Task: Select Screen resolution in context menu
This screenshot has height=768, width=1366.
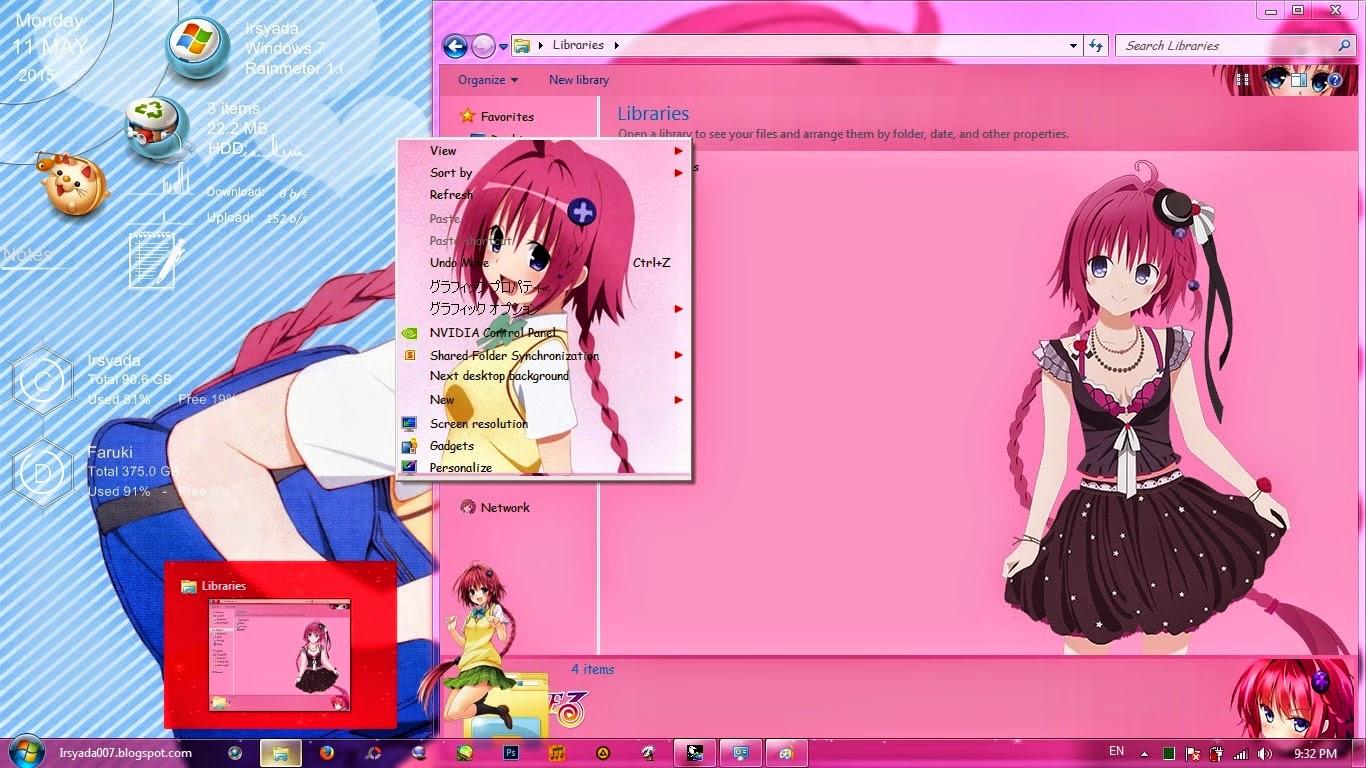Action: click(478, 423)
